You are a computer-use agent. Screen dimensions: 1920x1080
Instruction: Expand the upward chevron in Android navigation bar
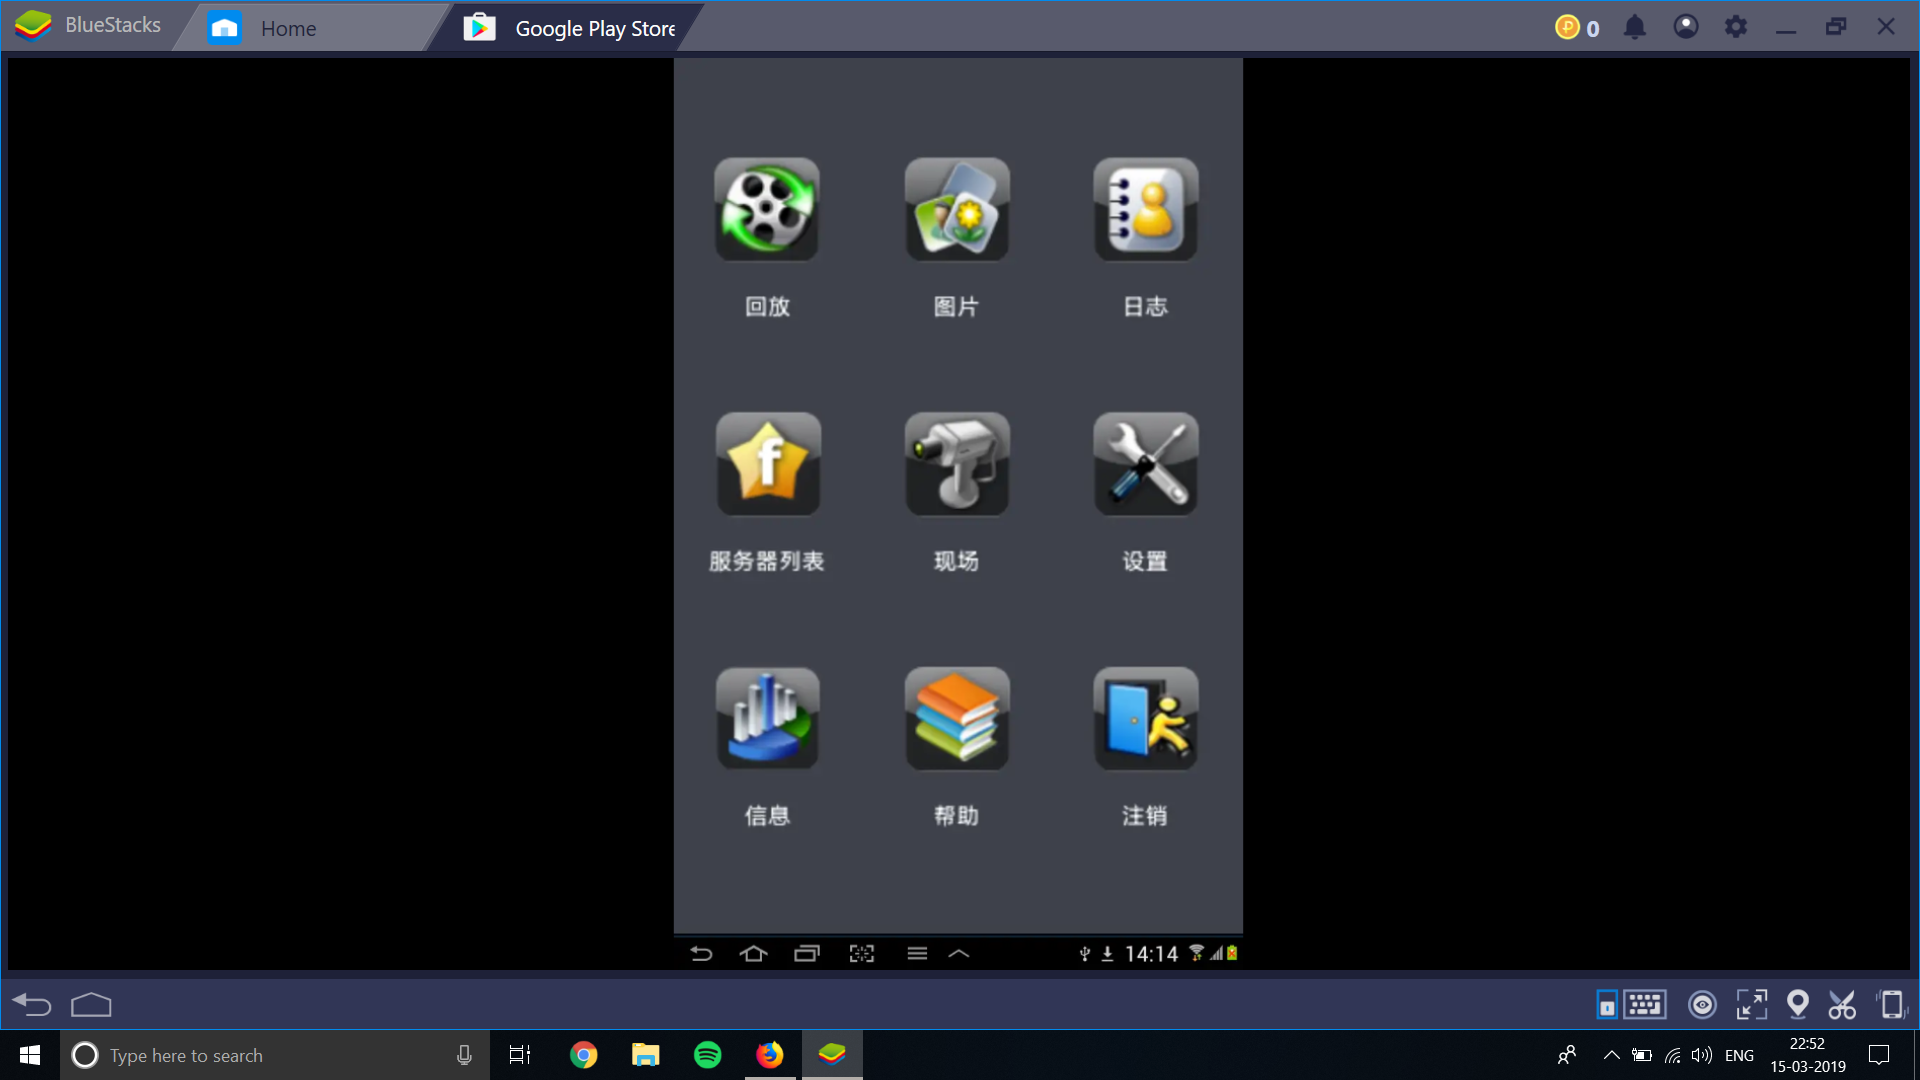click(959, 954)
